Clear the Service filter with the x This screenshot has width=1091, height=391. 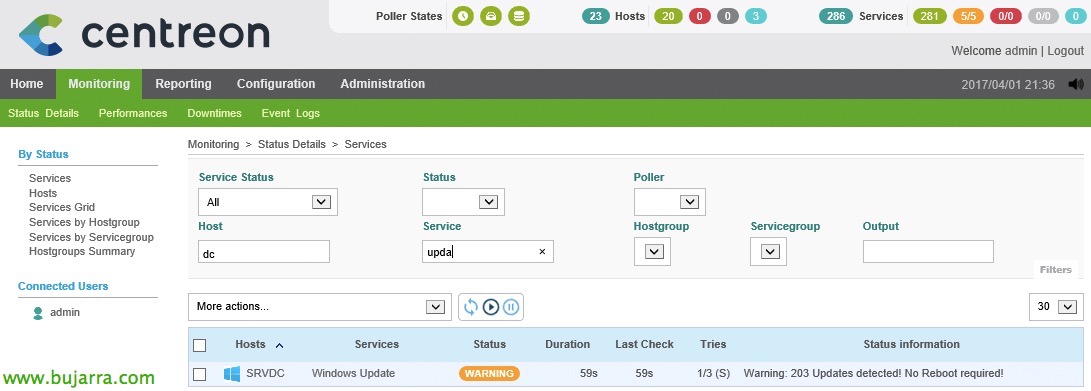coord(542,252)
